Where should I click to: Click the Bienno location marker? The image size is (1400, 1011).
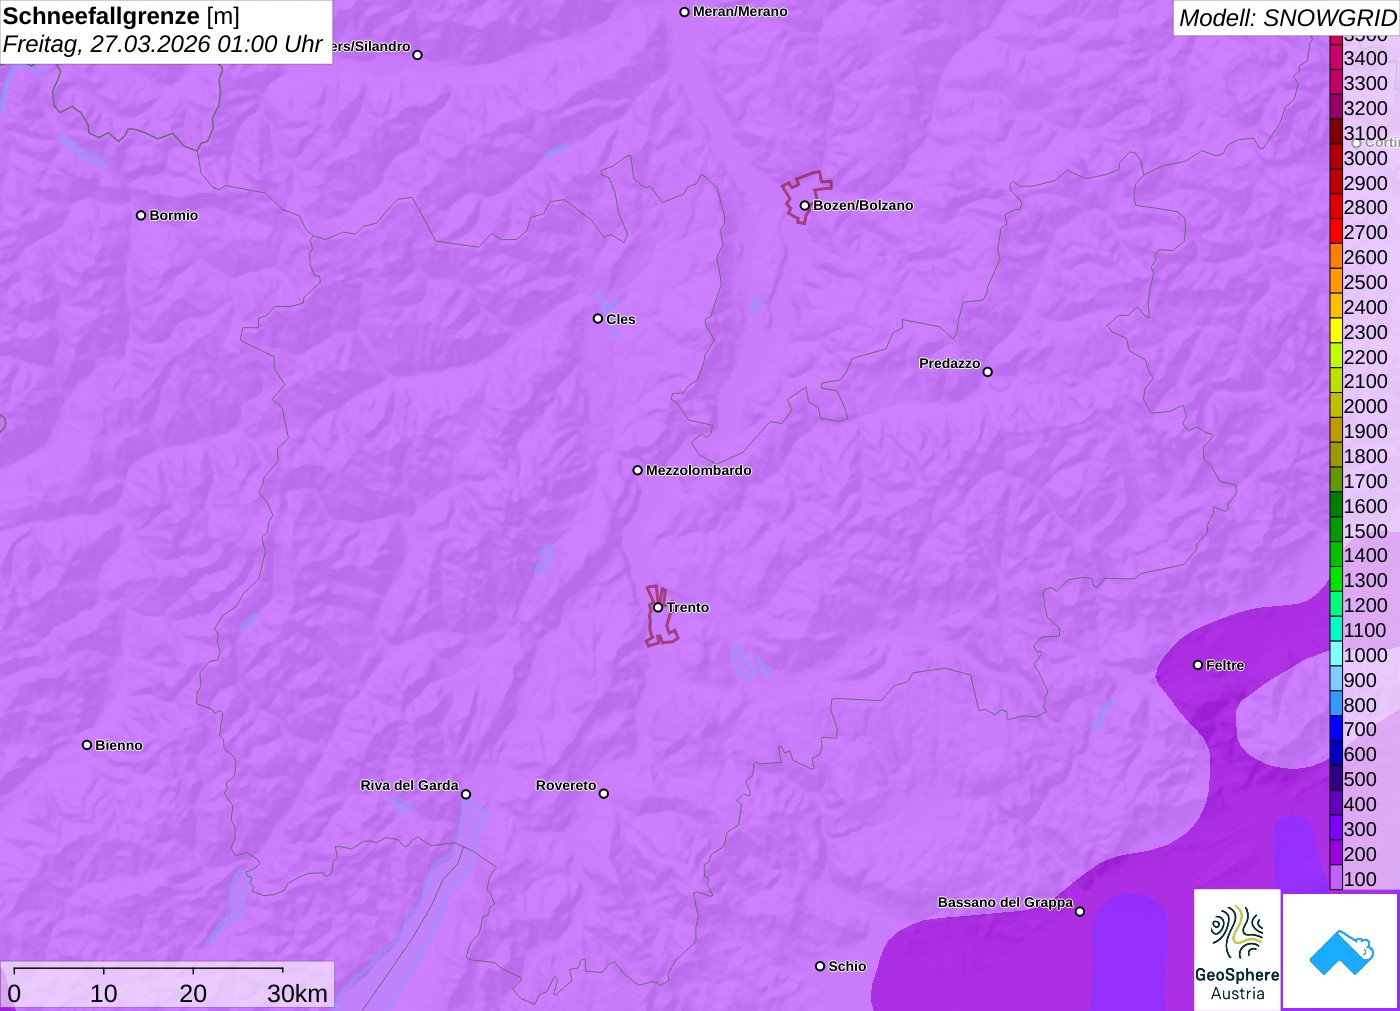click(x=87, y=745)
